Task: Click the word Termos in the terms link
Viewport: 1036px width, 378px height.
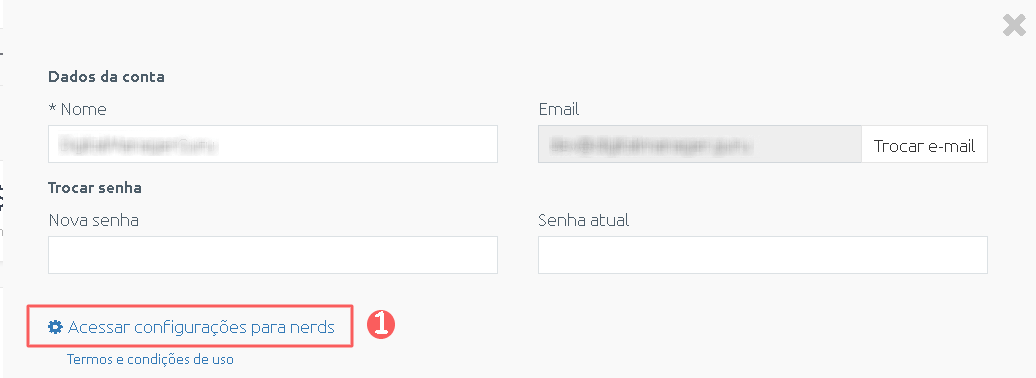Action: coord(87,360)
